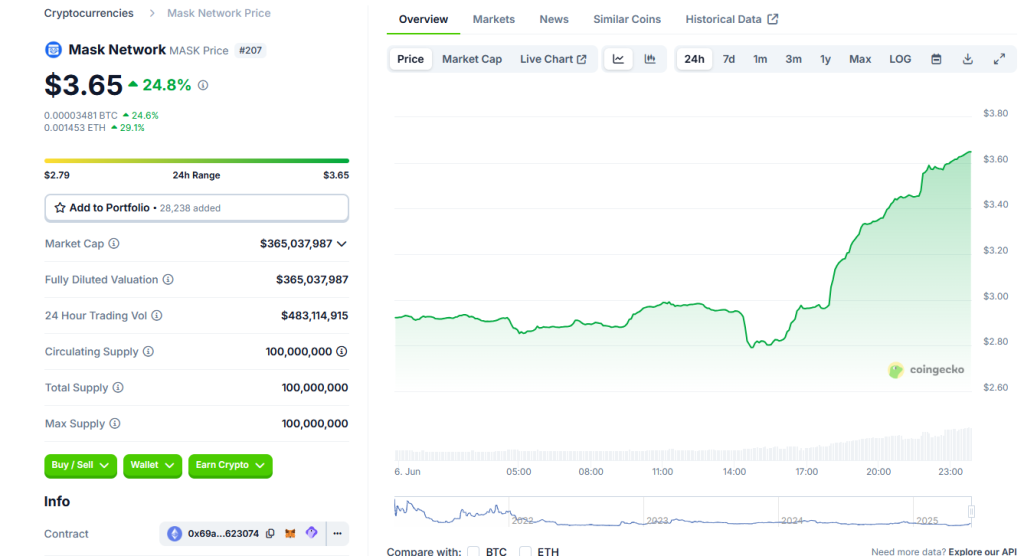Click the Mask Network logo icon
Viewport: 1024px width, 556px height.
click(x=53, y=50)
